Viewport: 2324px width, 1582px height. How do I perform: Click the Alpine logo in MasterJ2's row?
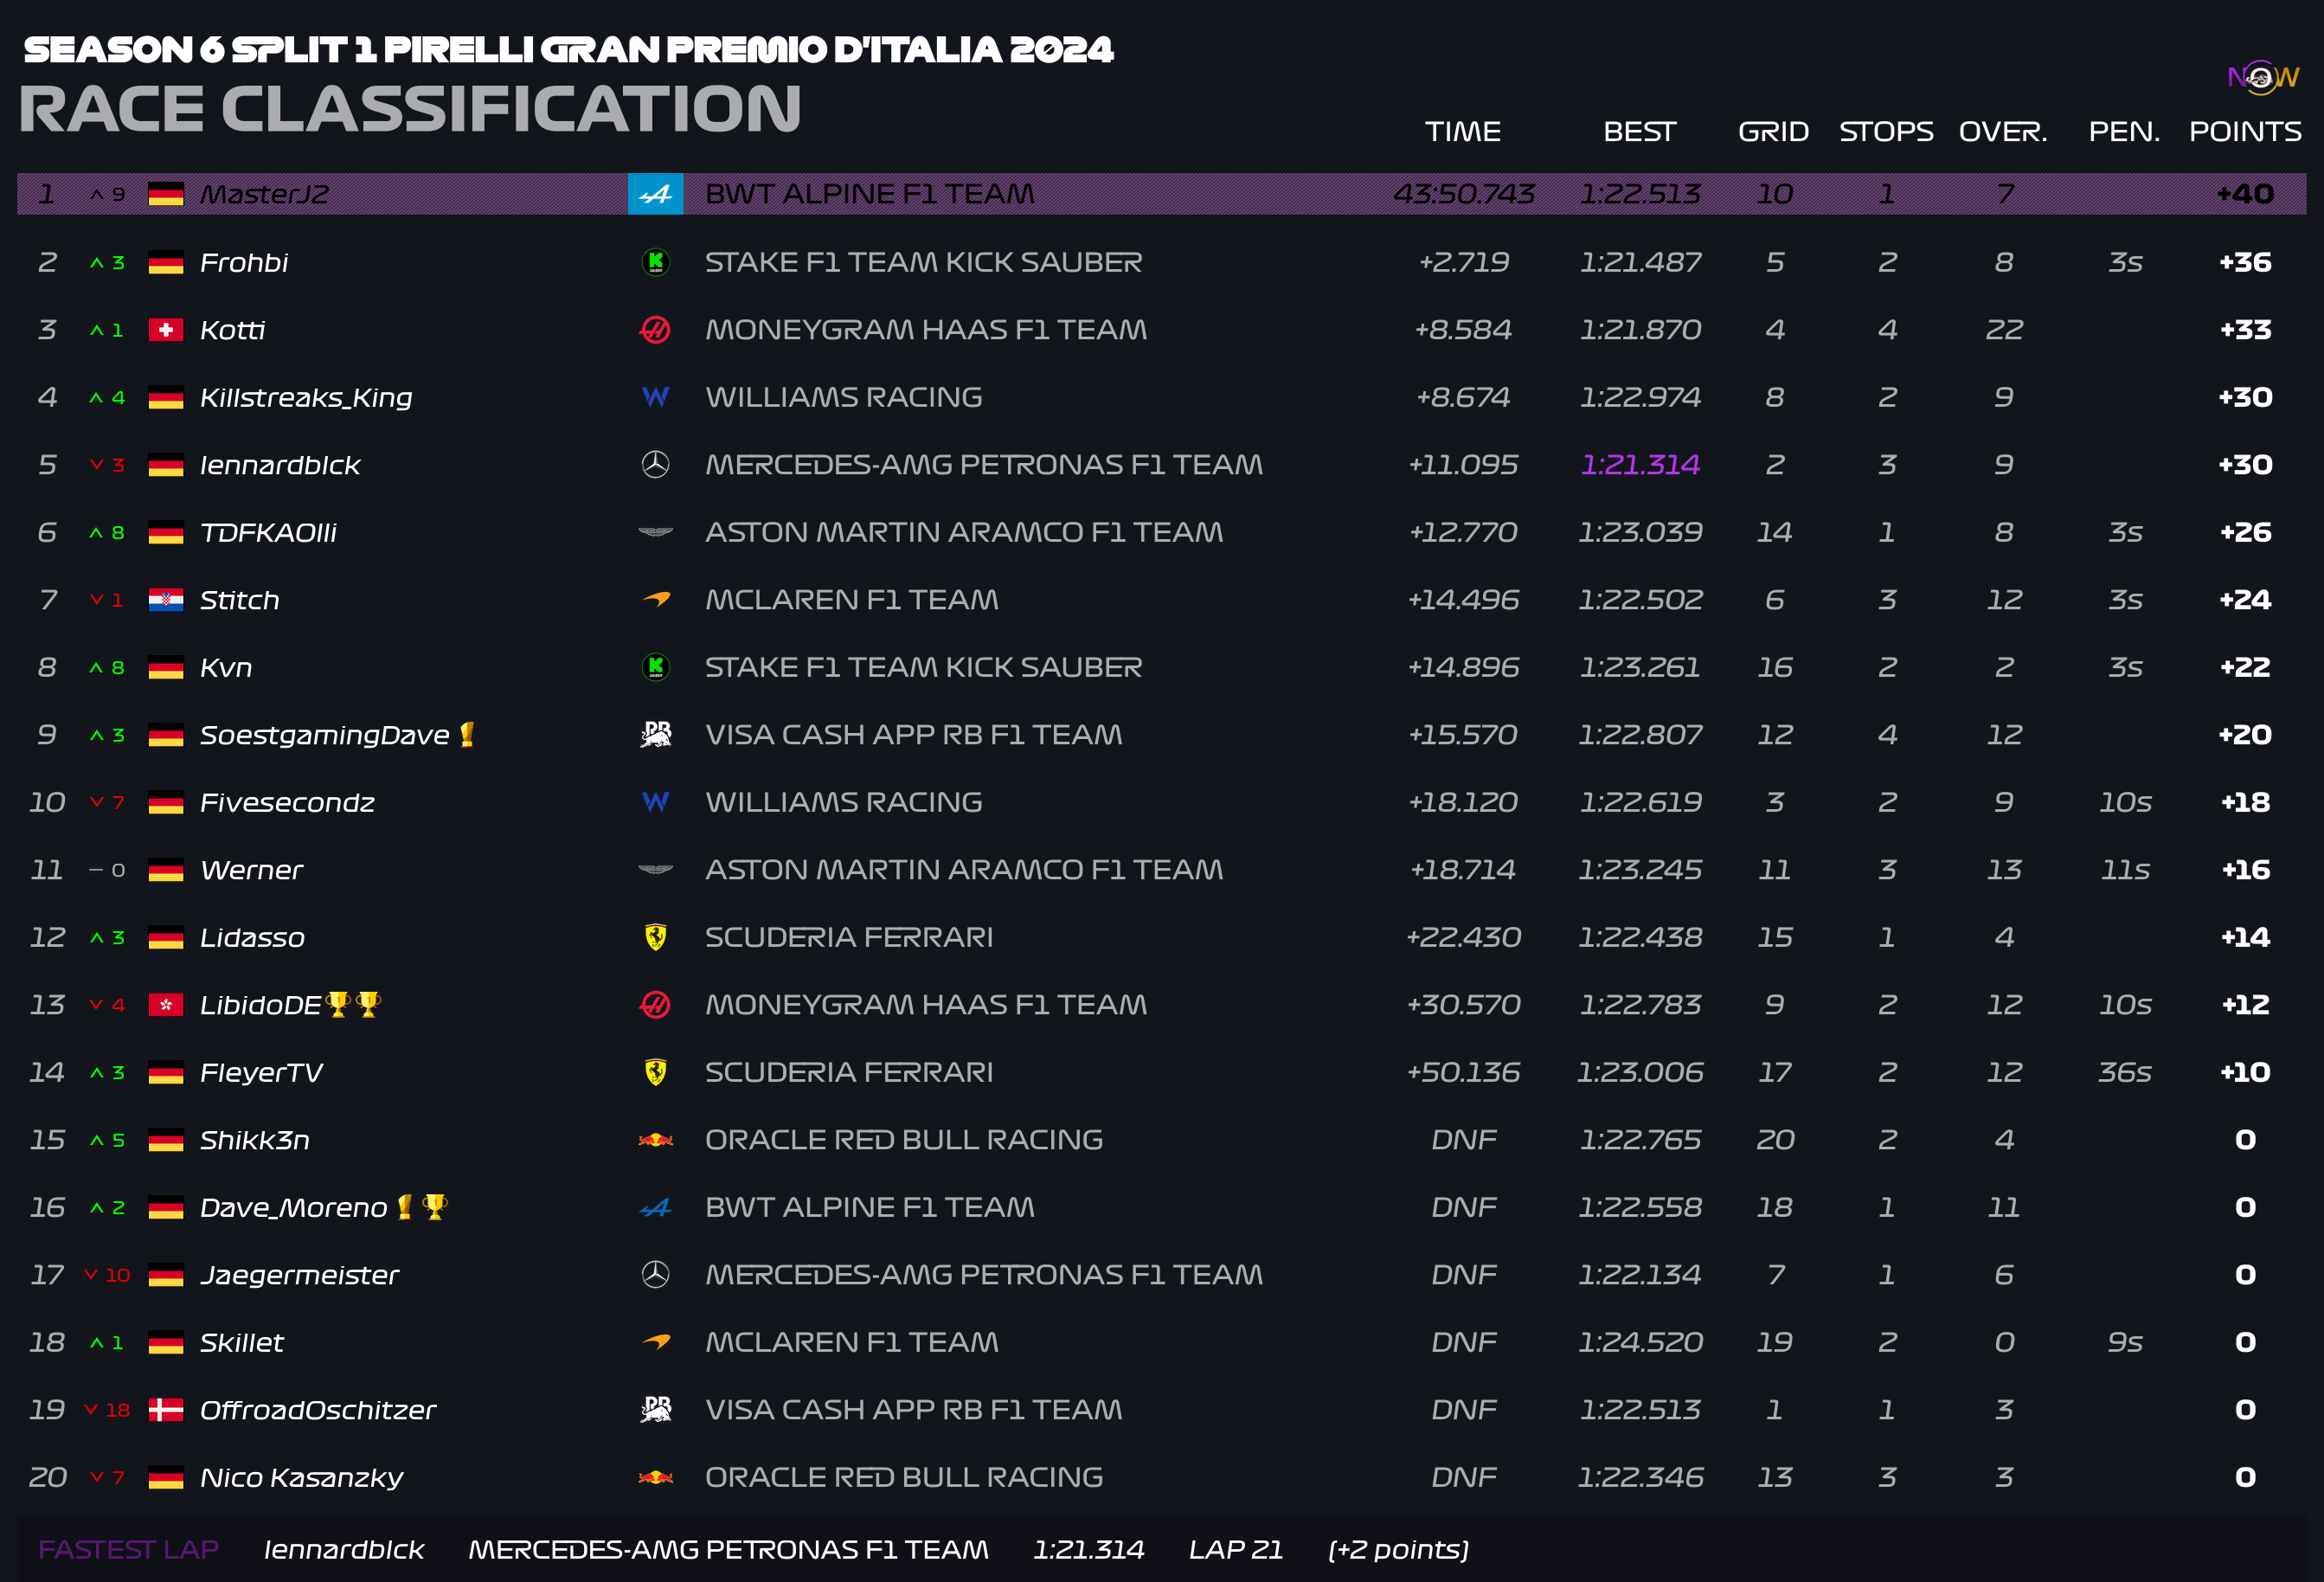coord(655,194)
